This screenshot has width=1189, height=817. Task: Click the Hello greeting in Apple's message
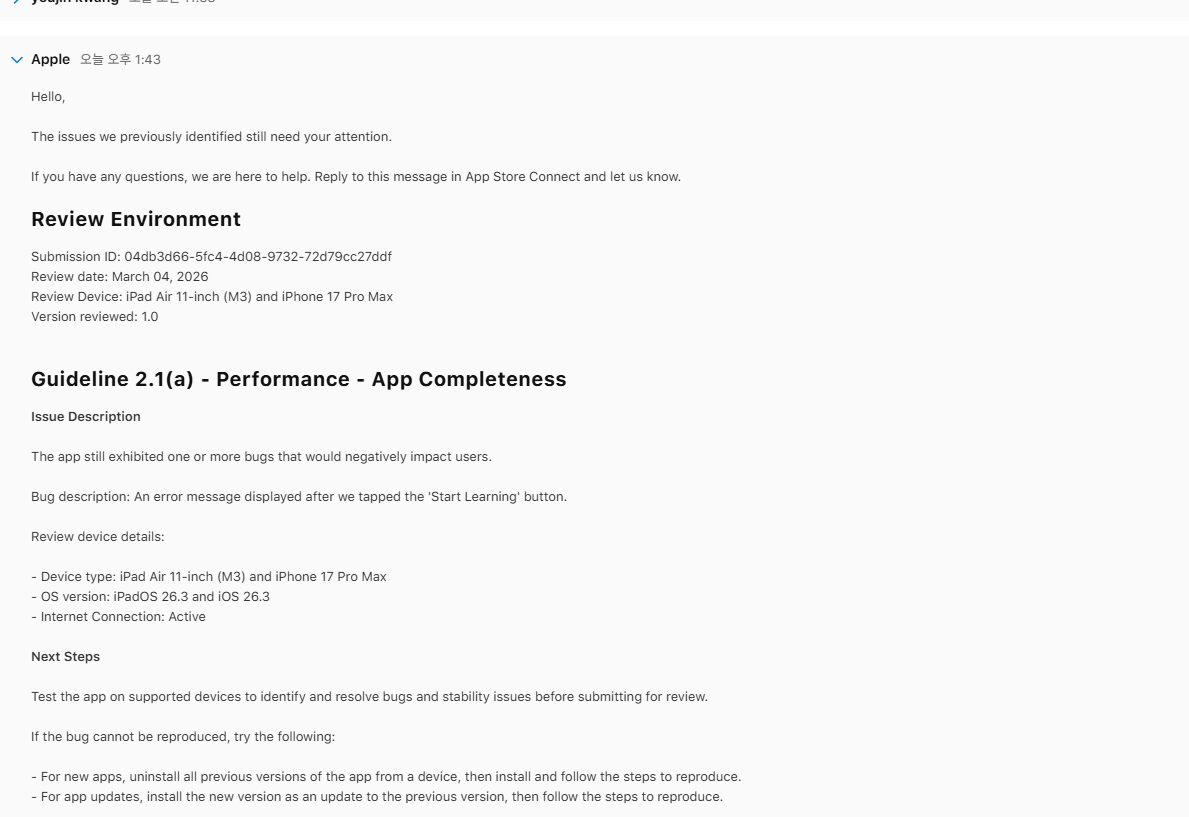[x=47, y=96]
